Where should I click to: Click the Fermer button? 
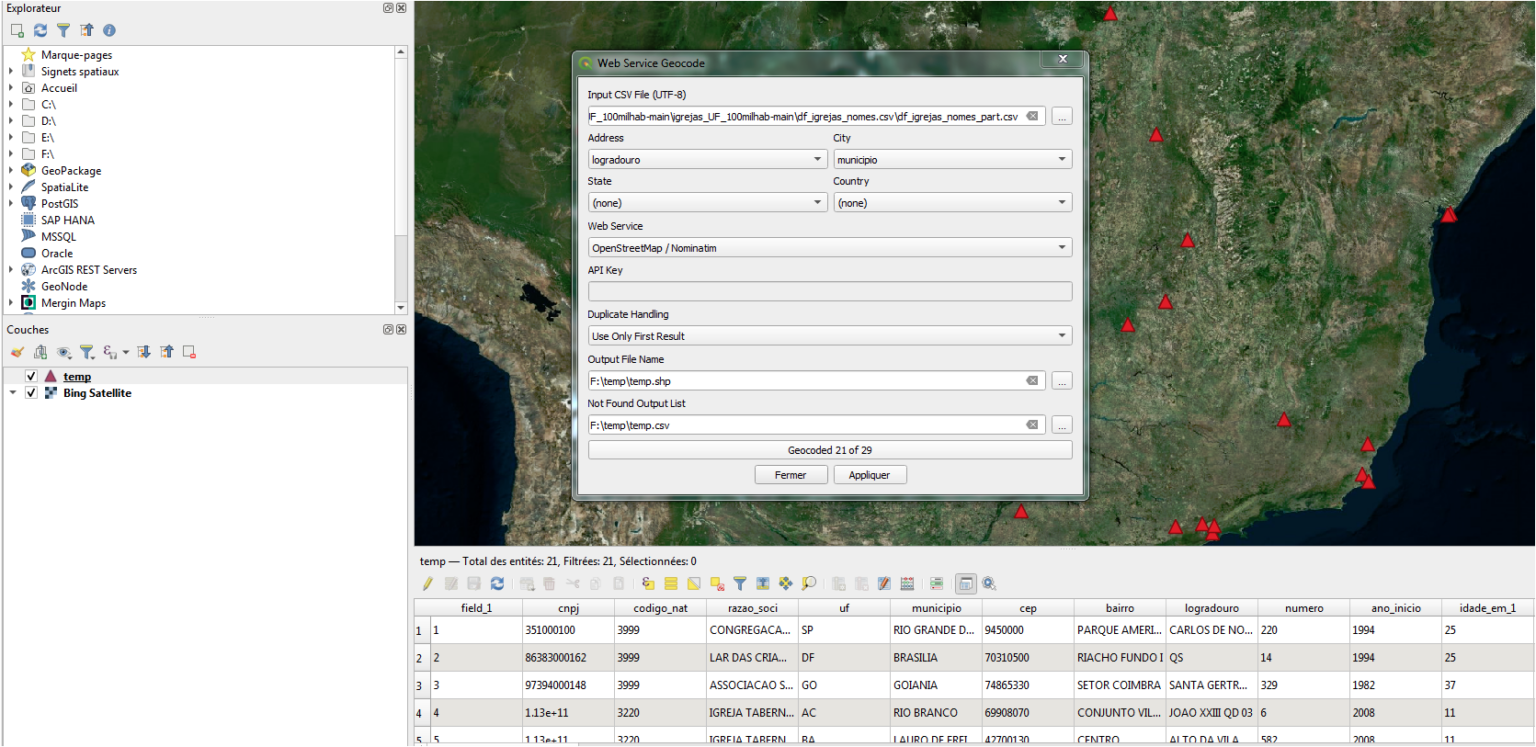point(791,474)
